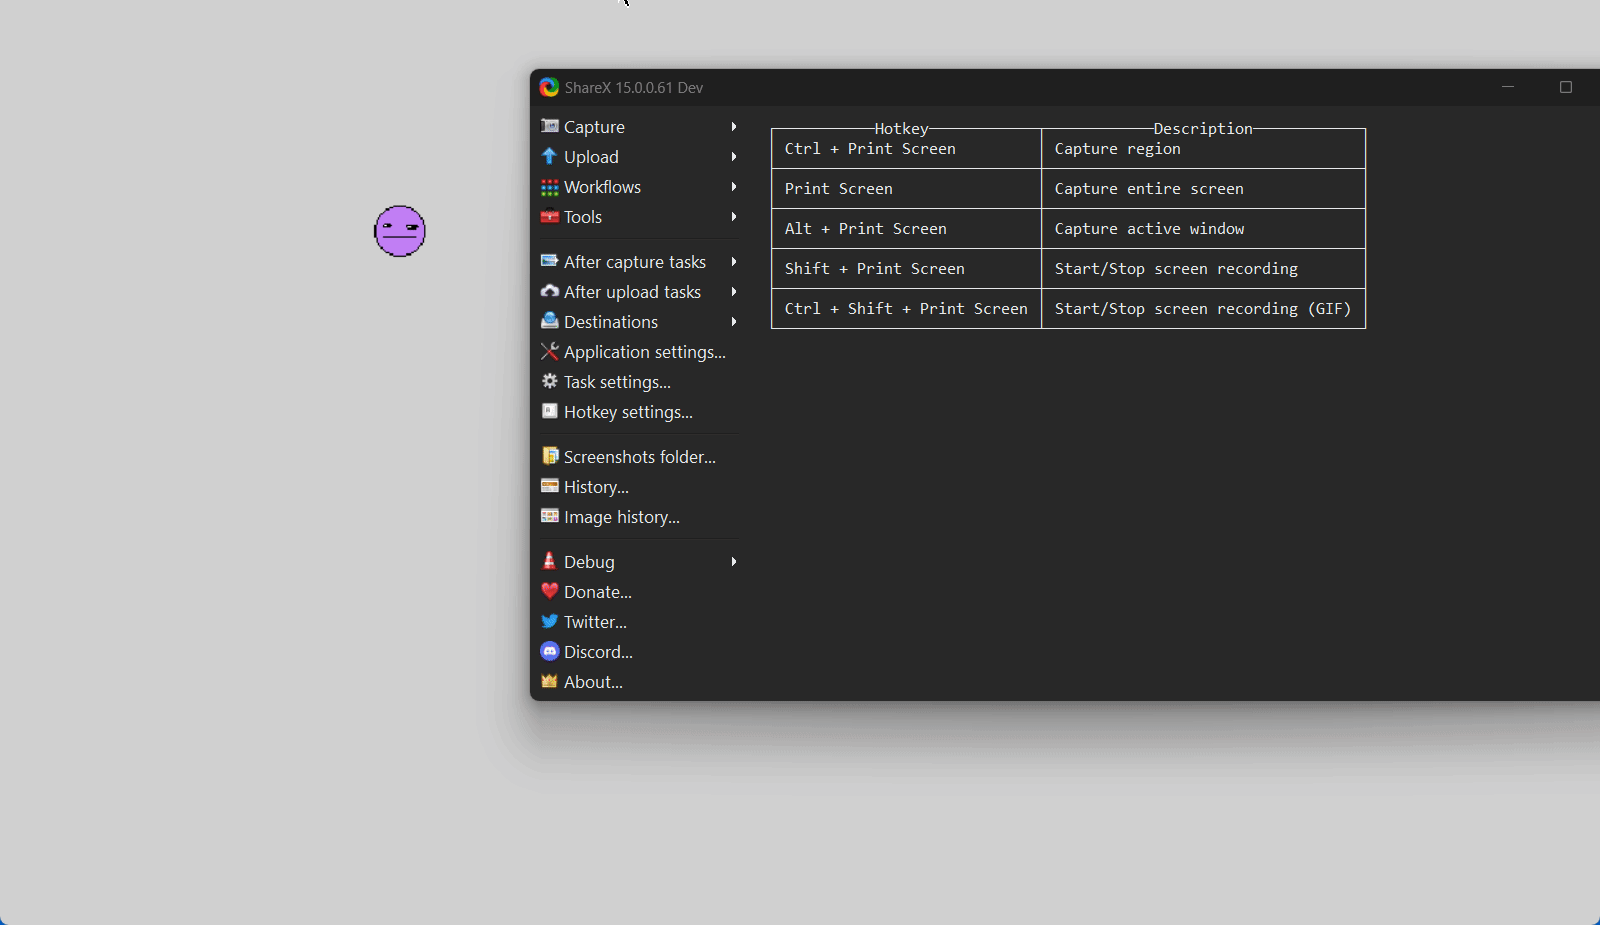Expand the Capture submenu arrow
Viewport: 1600px width, 925px height.
click(x=734, y=127)
